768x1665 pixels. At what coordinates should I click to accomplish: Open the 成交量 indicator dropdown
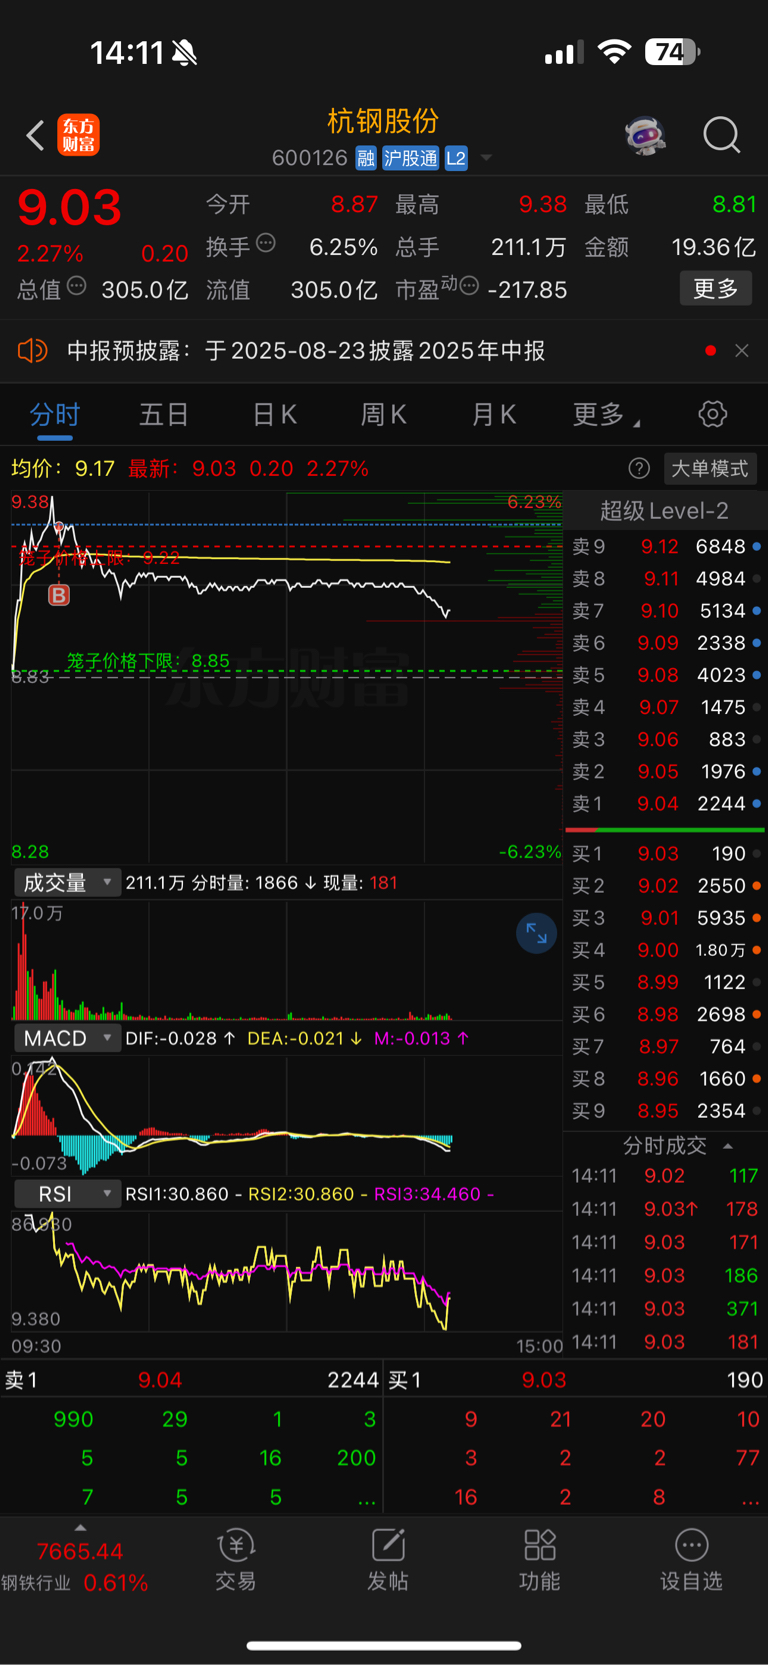(x=67, y=882)
